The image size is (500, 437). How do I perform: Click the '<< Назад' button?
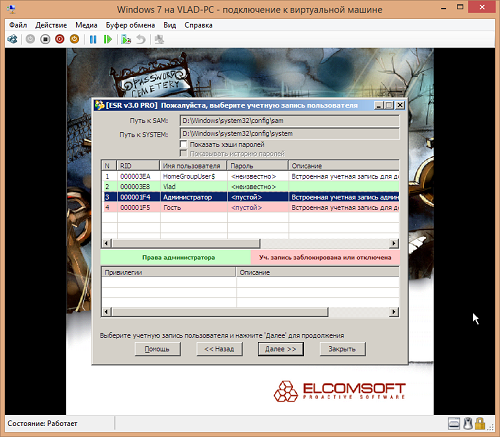[x=219, y=349]
